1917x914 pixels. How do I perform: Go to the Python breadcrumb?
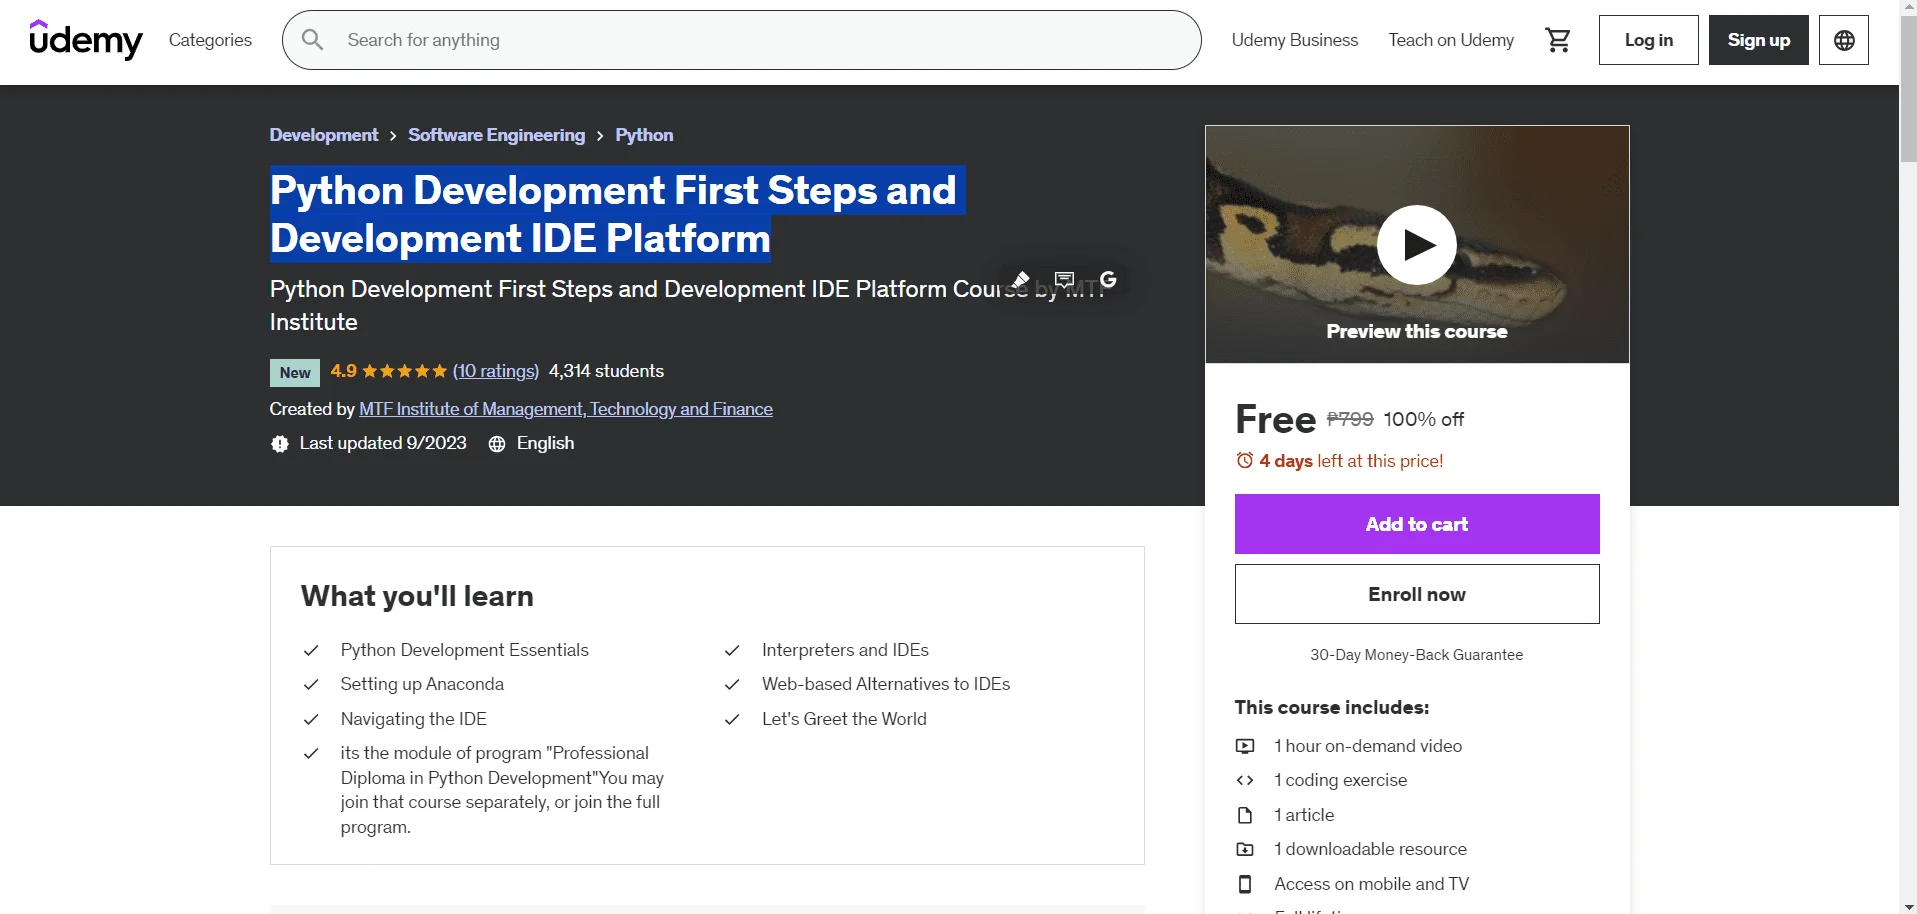644,135
